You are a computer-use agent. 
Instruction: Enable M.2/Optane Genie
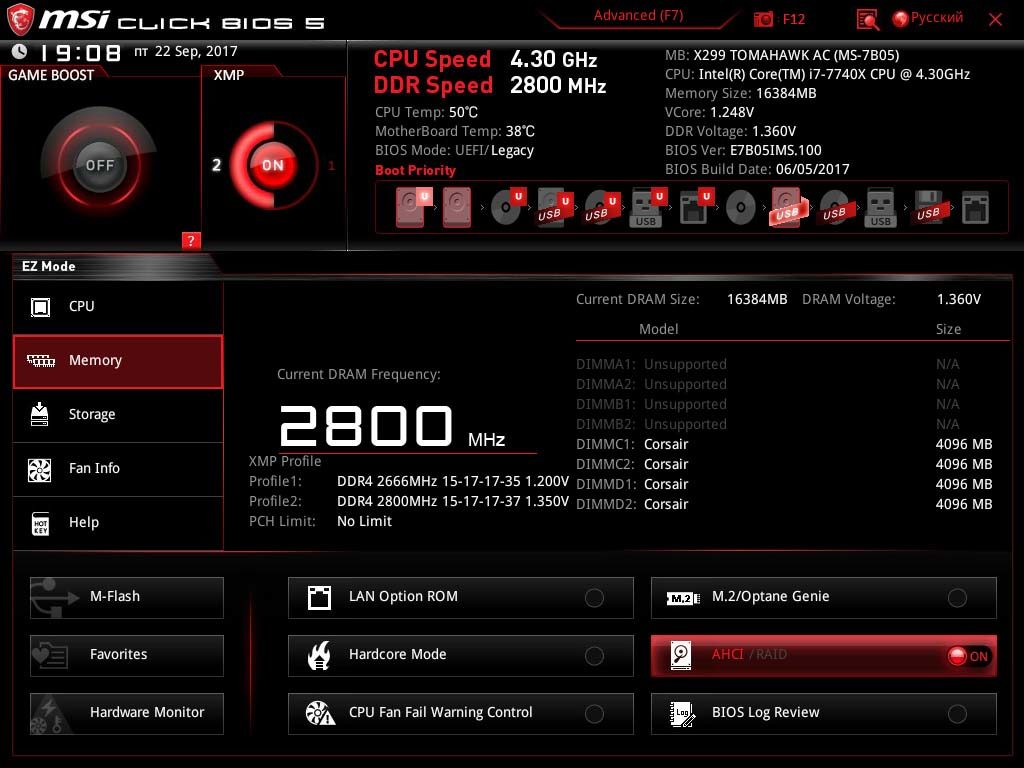[x=824, y=597]
